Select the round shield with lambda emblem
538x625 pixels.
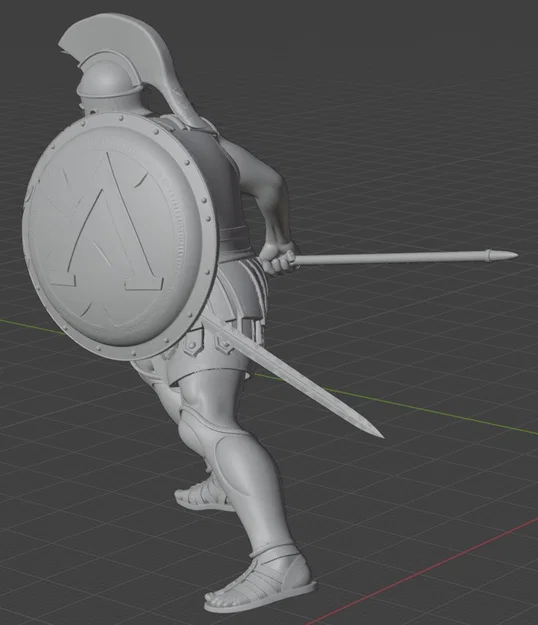pos(120,236)
